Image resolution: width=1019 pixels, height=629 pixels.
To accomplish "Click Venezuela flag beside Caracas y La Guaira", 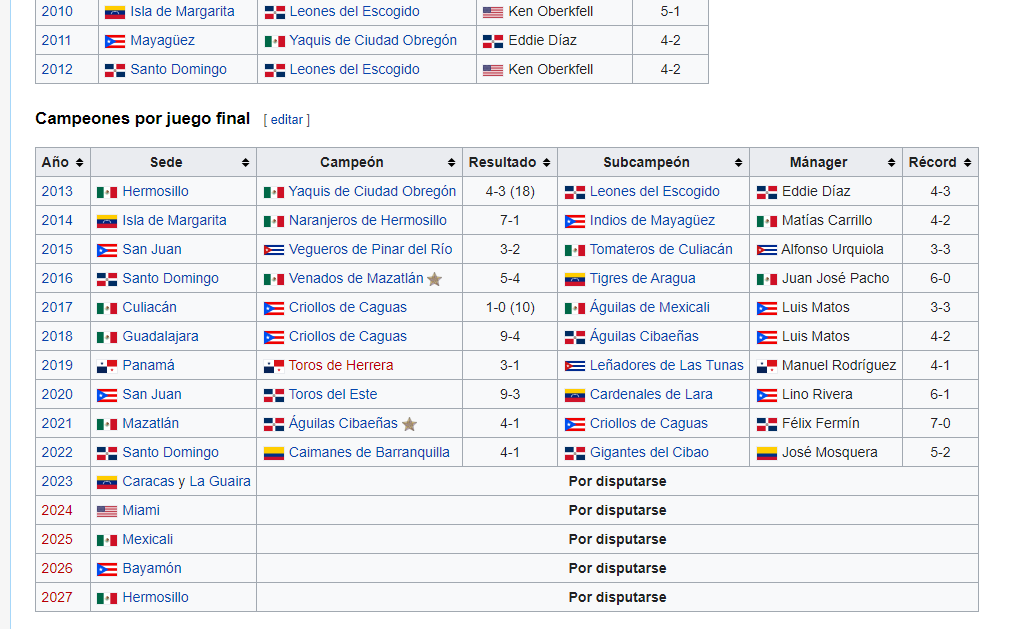I will (x=107, y=483).
